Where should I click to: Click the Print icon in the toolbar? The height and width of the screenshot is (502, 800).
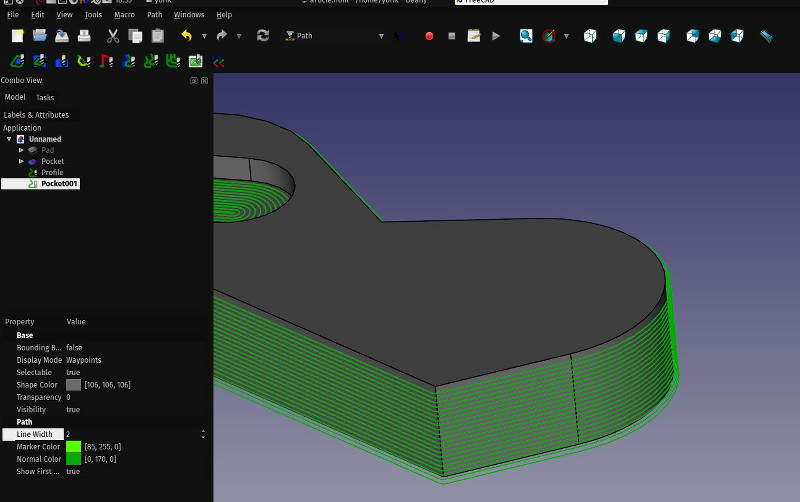click(x=84, y=36)
